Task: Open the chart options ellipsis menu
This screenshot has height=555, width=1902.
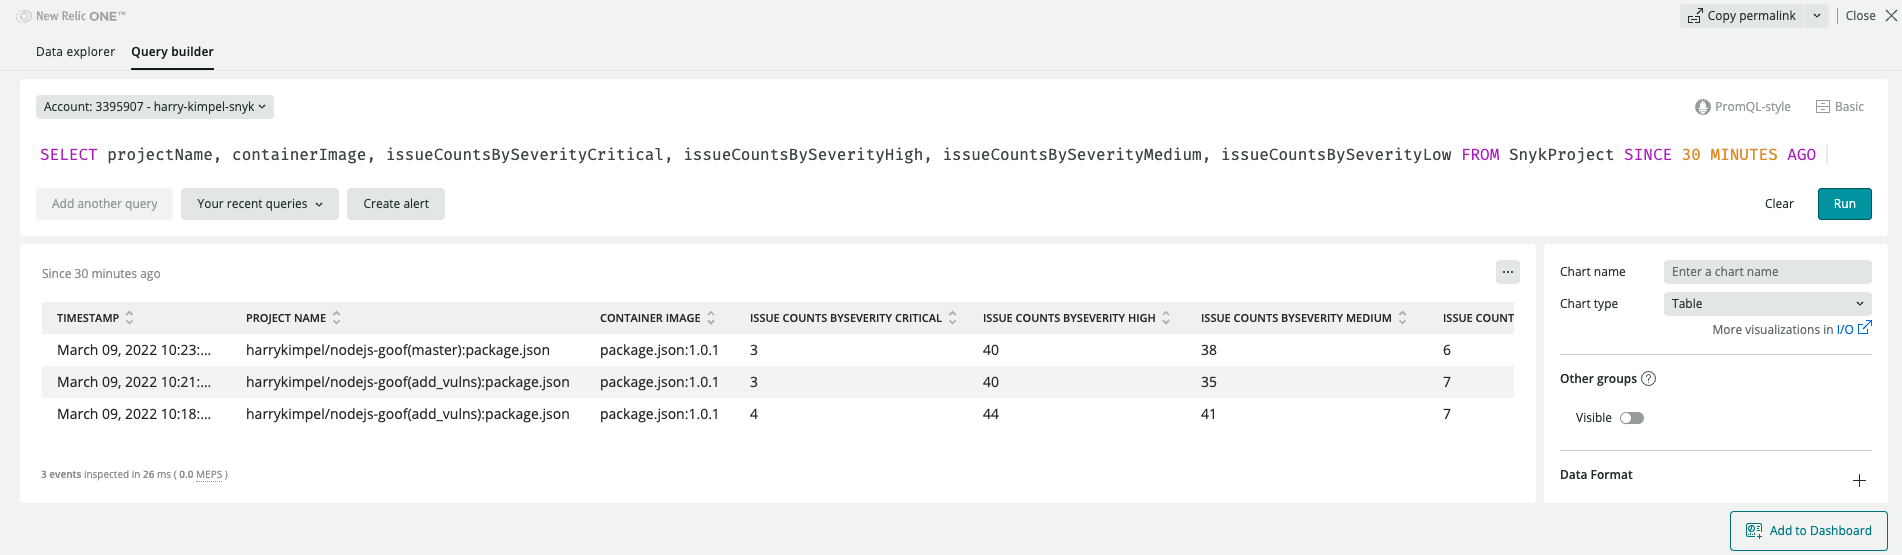Action: pyautogui.click(x=1508, y=272)
